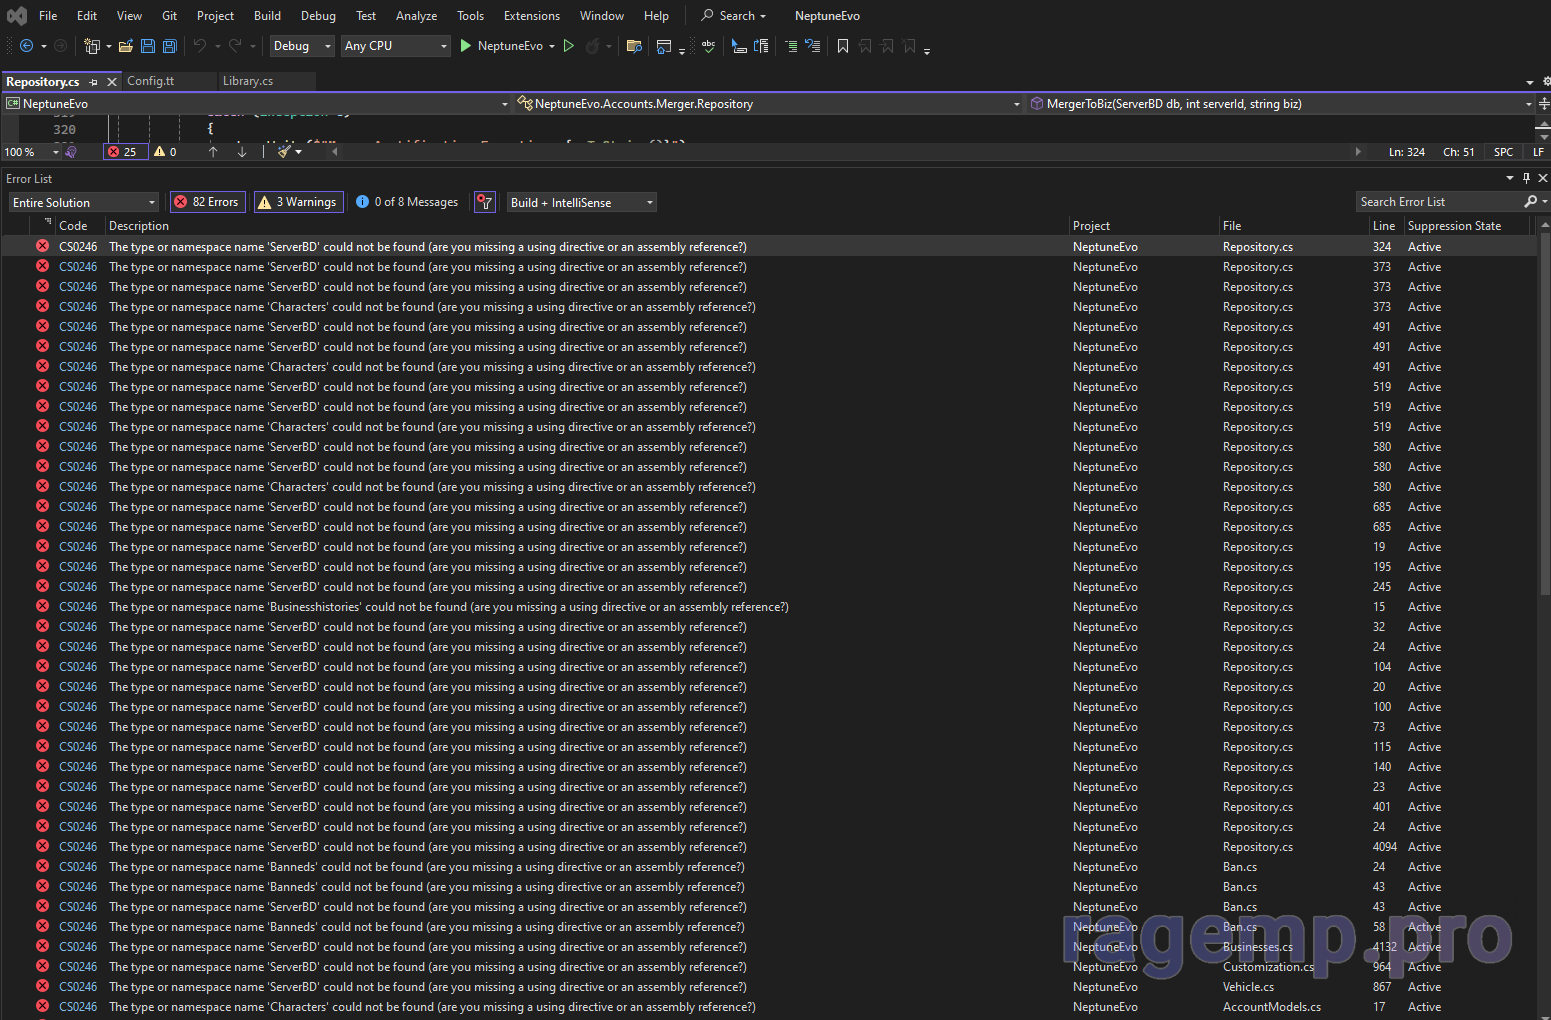Open the NeptuneEvo.Accounts.Merger.Repository type dropdown
Viewport: 1551px width, 1020px height.
pyautogui.click(x=769, y=104)
